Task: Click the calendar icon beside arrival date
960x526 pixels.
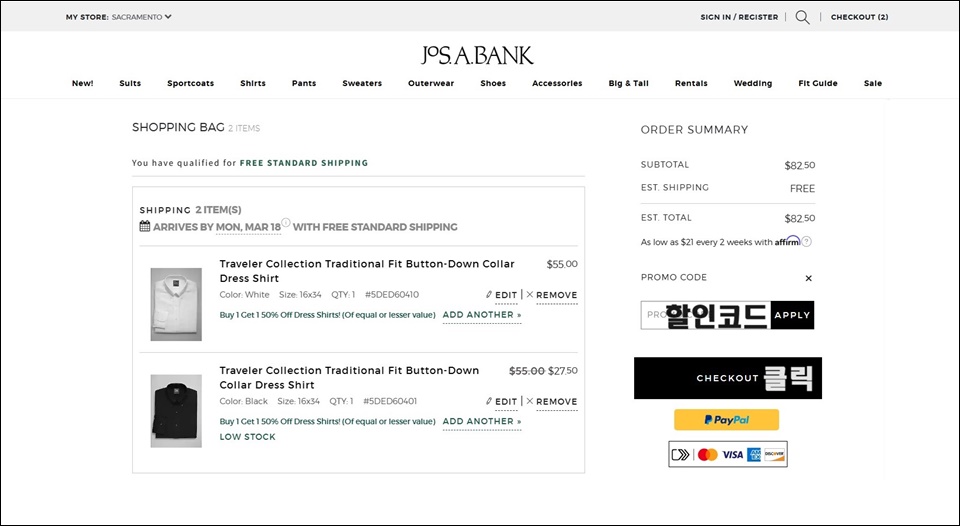Action: 144,226
